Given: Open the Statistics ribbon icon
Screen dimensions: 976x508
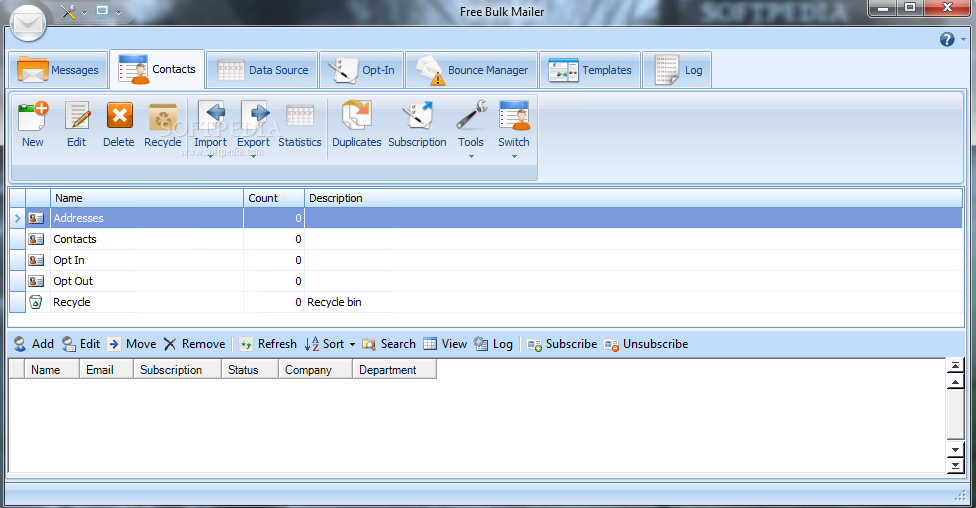Looking at the screenshot, I should (x=300, y=117).
